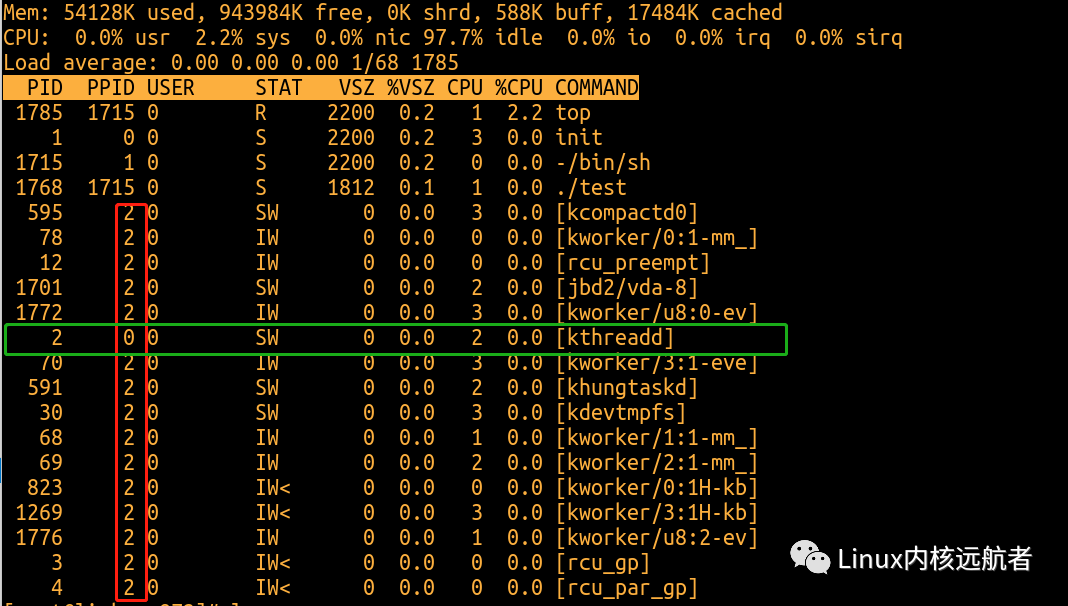Click the Linux内核远航者 watermark text
Viewport: 1068px width, 606px height.
pyautogui.click(x=934, y=558)
